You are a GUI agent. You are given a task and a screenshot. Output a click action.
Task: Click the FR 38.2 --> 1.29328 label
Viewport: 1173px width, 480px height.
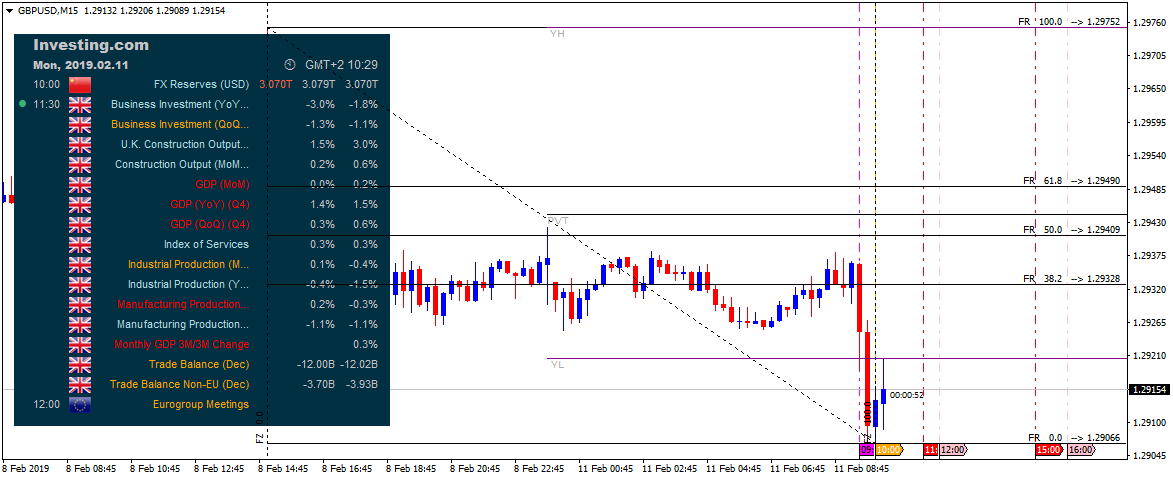tap(1071, 279)
